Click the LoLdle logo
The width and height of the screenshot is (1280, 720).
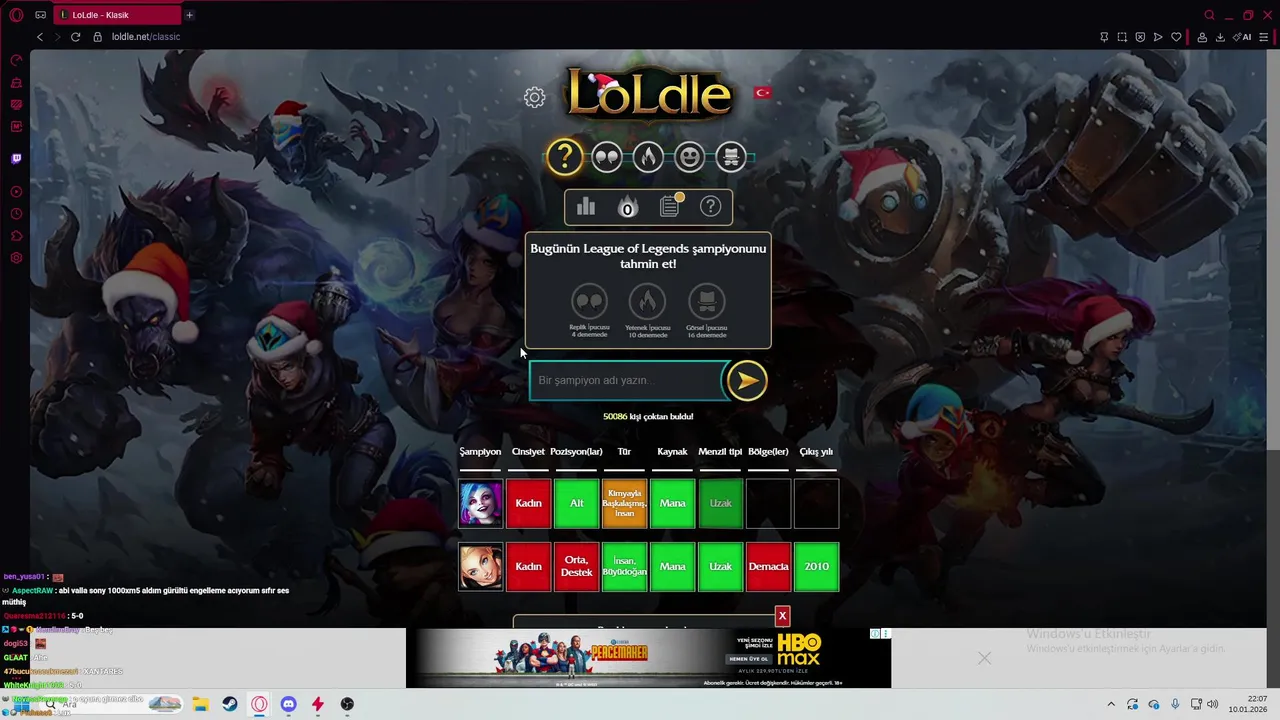point(650,95)
